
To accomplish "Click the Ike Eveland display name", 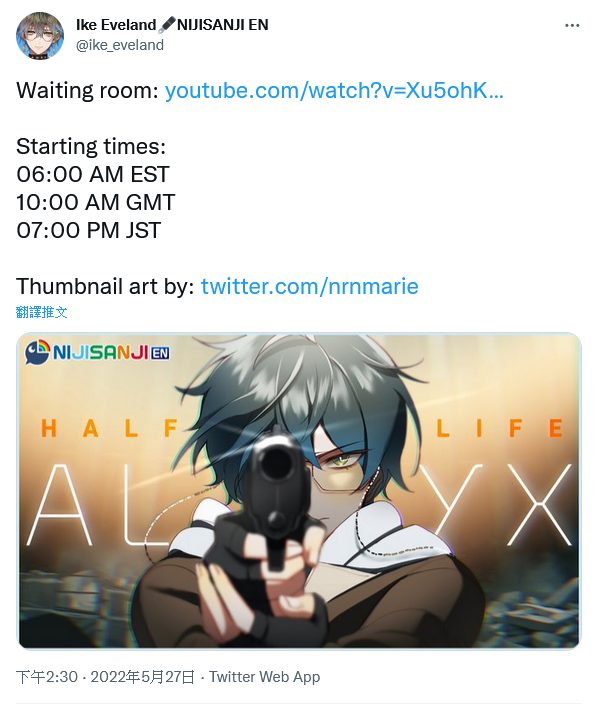I will (x=116, y=25).
